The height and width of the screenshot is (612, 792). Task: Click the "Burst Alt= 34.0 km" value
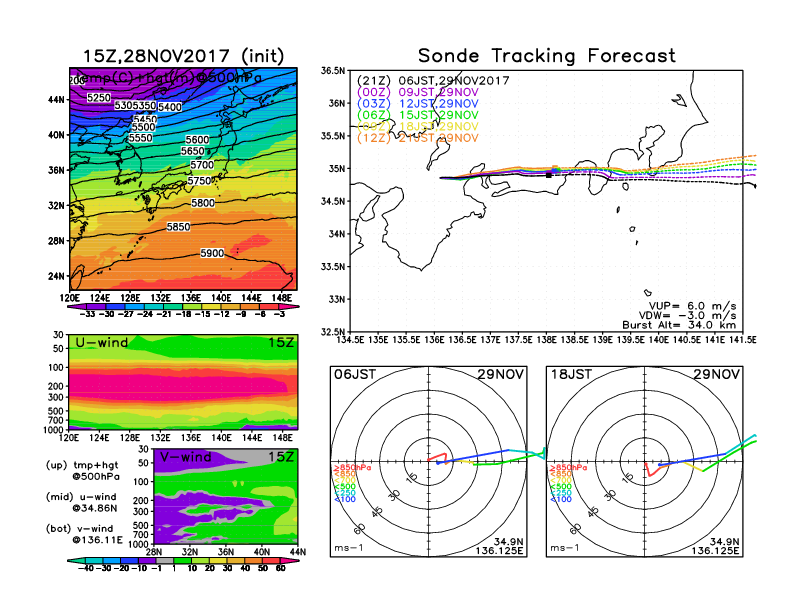click(x=679, y=325)
